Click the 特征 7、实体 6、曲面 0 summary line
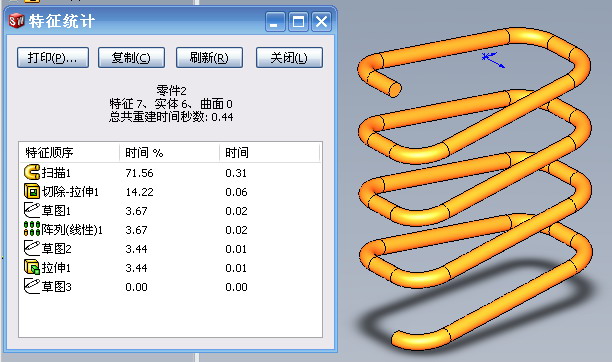Viewport: 612px width, 362px height. [171, 104]
